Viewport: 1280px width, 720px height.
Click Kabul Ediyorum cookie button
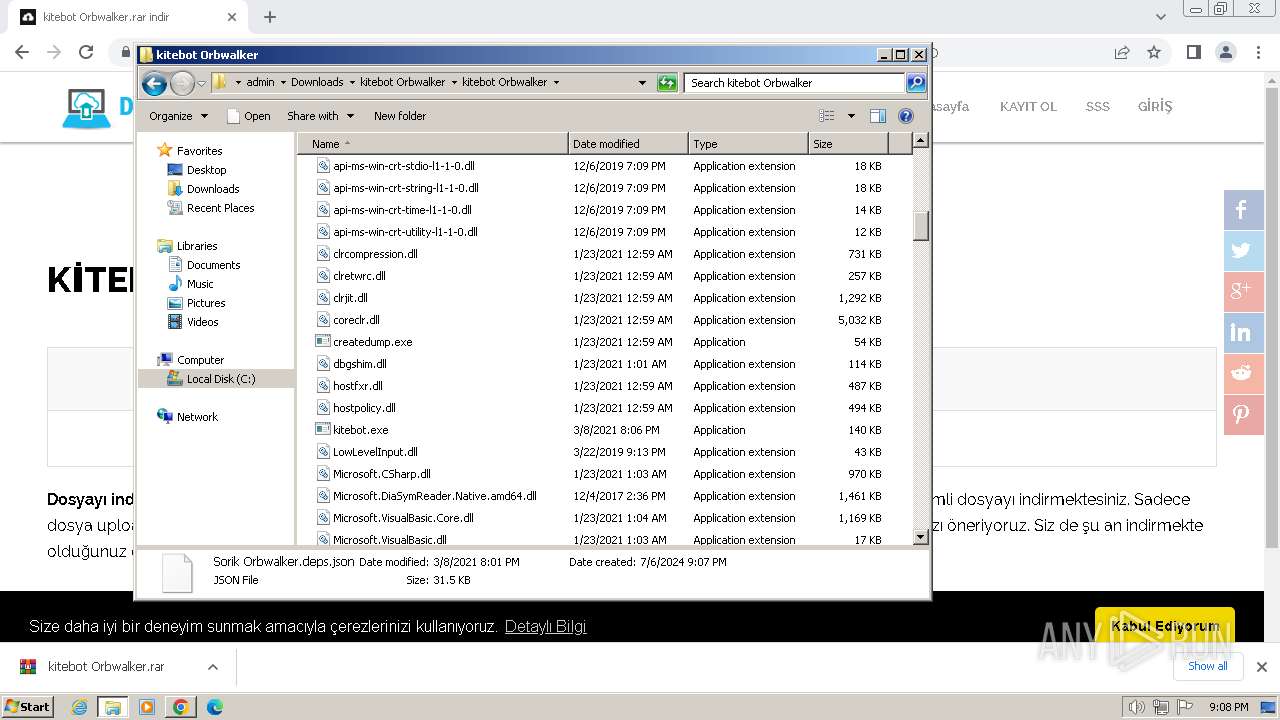pyautogui.click(x=1165, y=626)
